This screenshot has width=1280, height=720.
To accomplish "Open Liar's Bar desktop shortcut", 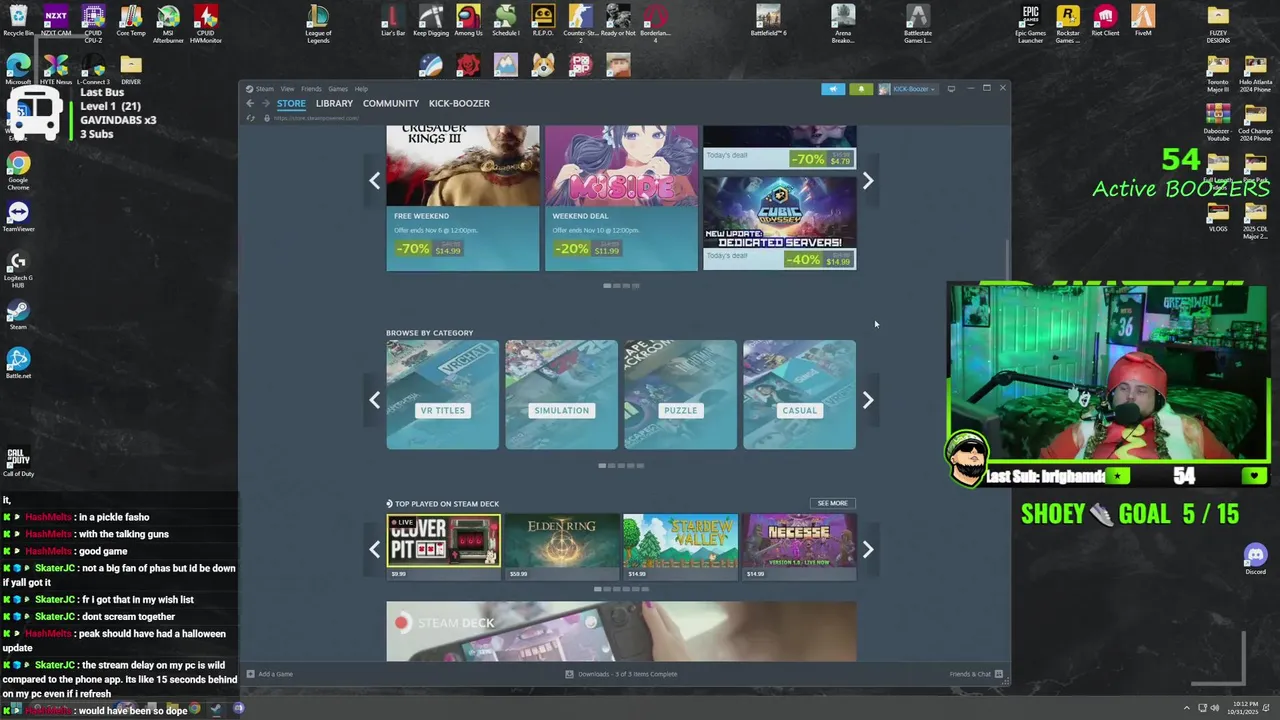I will pyautogui.click(x=393, y=20).
